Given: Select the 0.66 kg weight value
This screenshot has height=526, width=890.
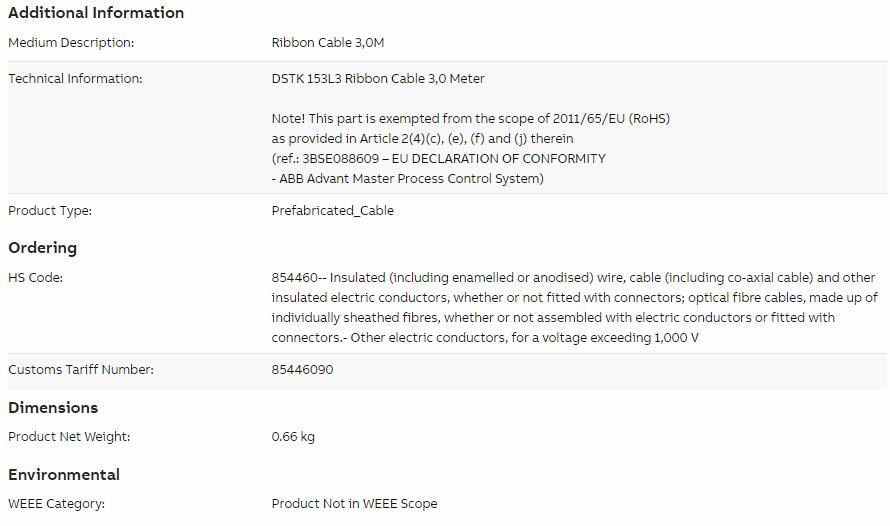Looking at the screenshot, I should click(293, 436).
